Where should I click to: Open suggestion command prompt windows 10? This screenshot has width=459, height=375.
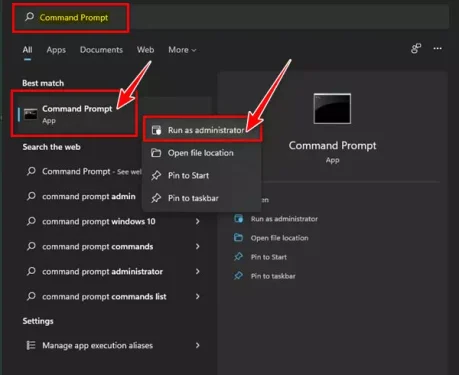(x=113, y=221)
